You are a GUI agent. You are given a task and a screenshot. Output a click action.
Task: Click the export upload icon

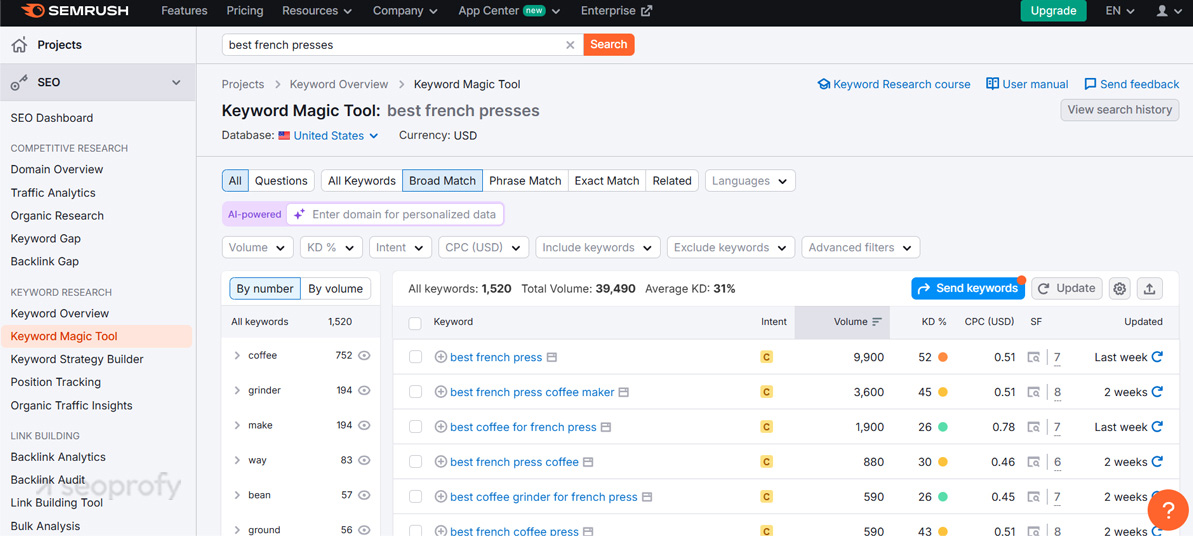1150,289
